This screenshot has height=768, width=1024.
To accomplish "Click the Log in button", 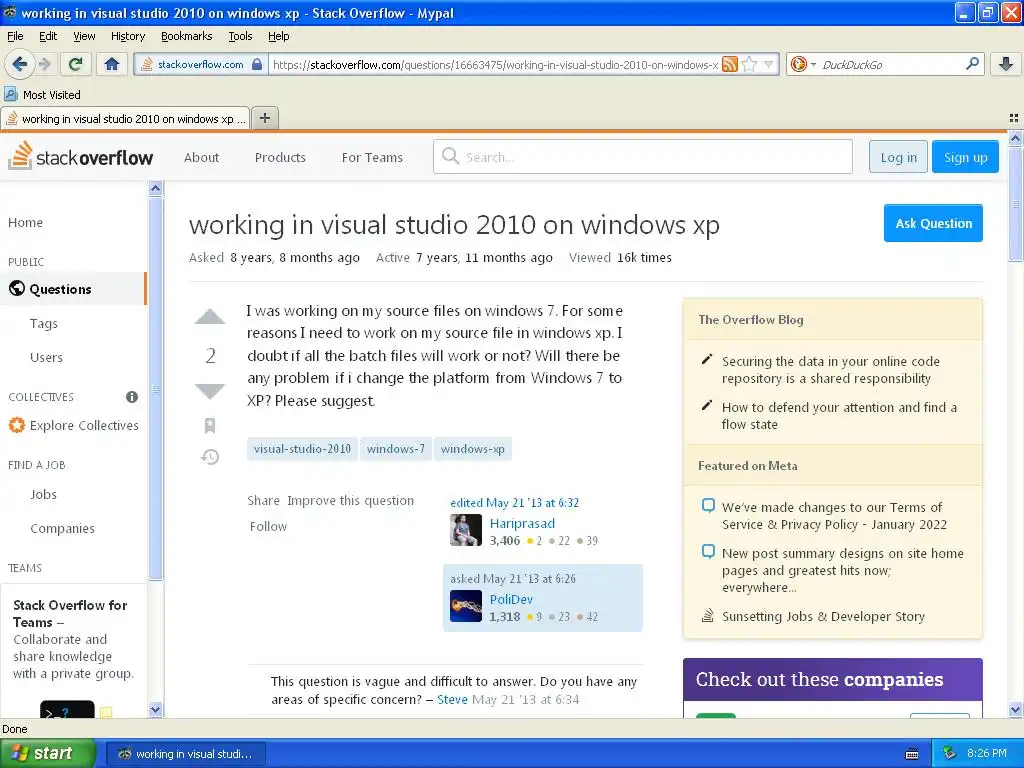I will coord(898,157).
